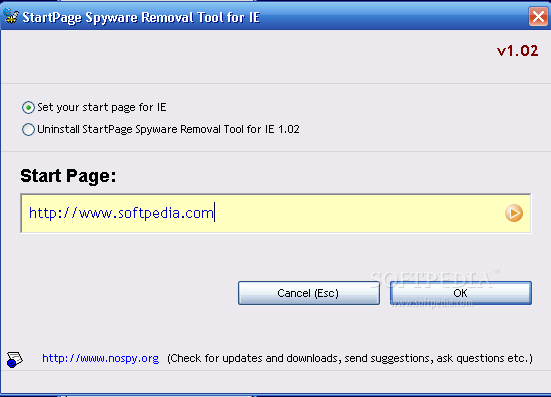Click the v1.02 version label

517,51
